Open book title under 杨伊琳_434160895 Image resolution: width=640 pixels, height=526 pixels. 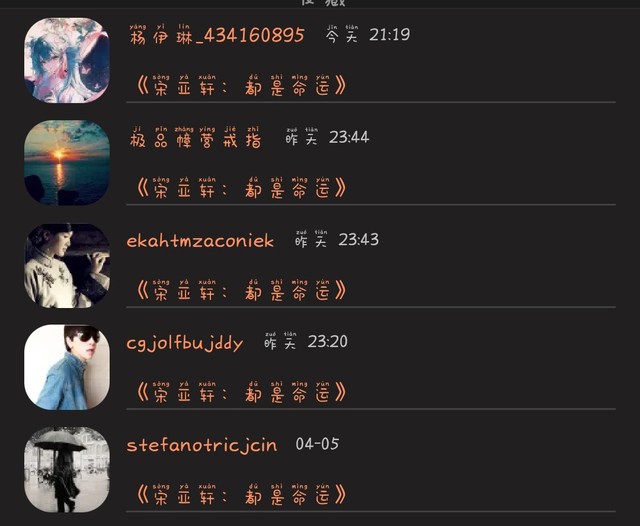tap(241, 85)
